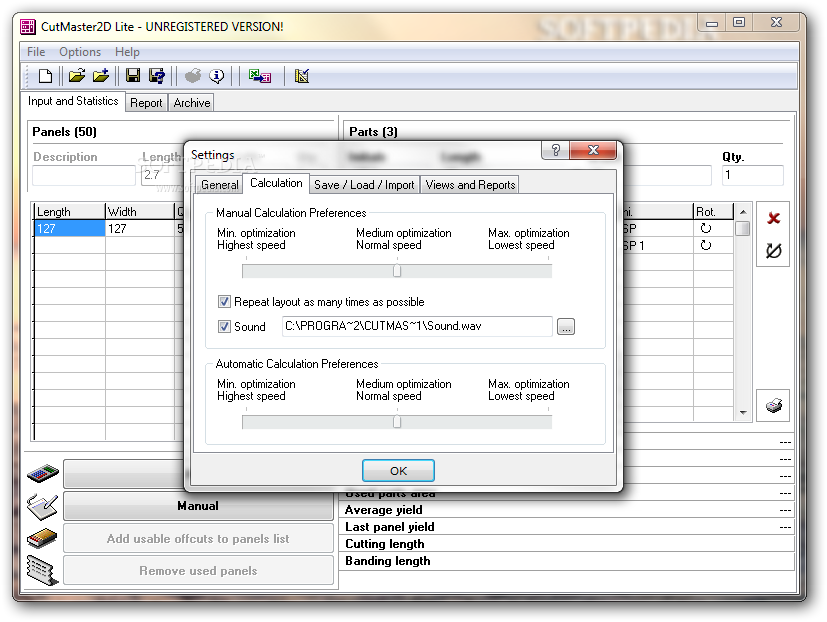Image resolution: width=827 pixels, height=622 pixels.
Task: Switch to the Archive tab
Action: 191,103
